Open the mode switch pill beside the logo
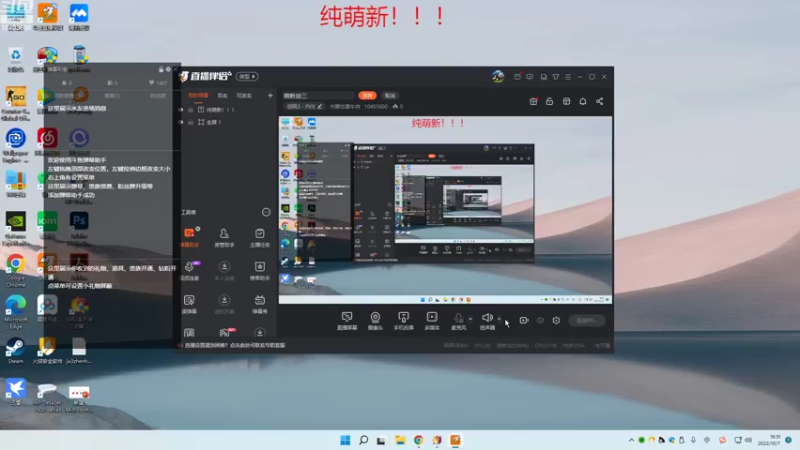This screenshot has width=800, height=450. pyautogui.click(x=247, y=77)
